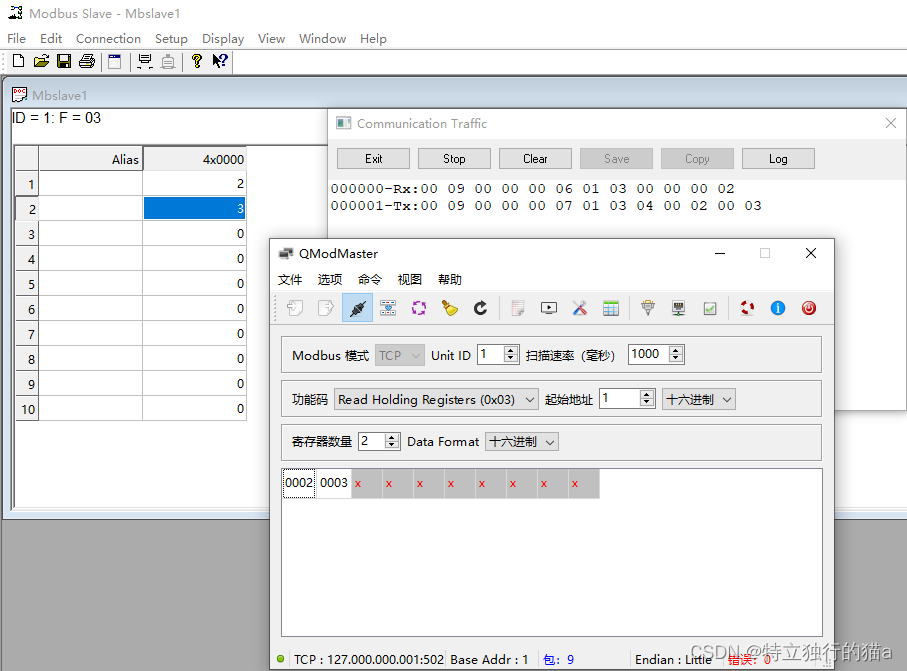Click the Clear button in Communication Traffic
Image resolution: width=907 pixels, height=671 pixels.
click(x=535, y=158)
